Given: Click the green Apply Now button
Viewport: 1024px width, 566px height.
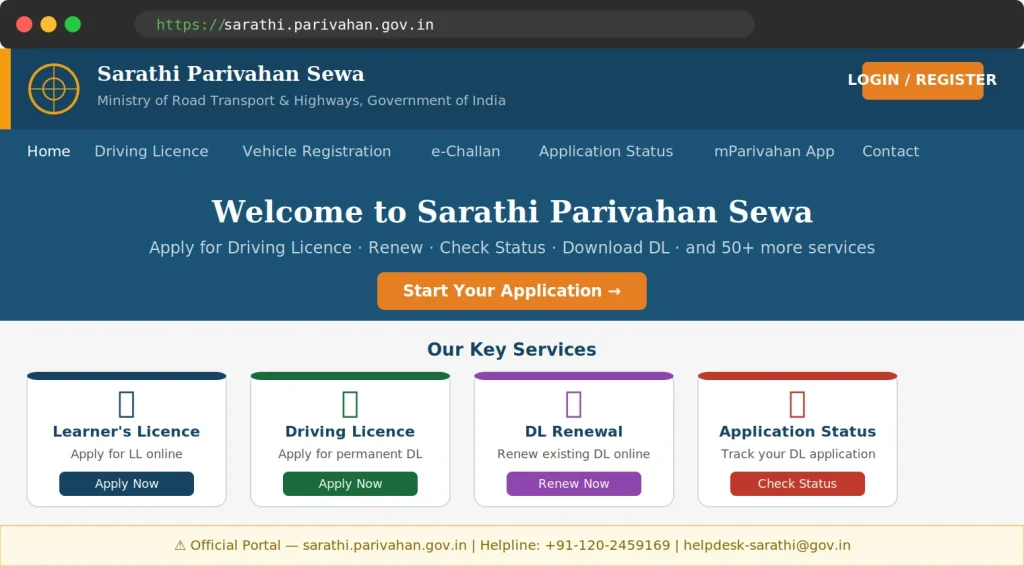Looking at the screenshot, I should tap(350, 484).
